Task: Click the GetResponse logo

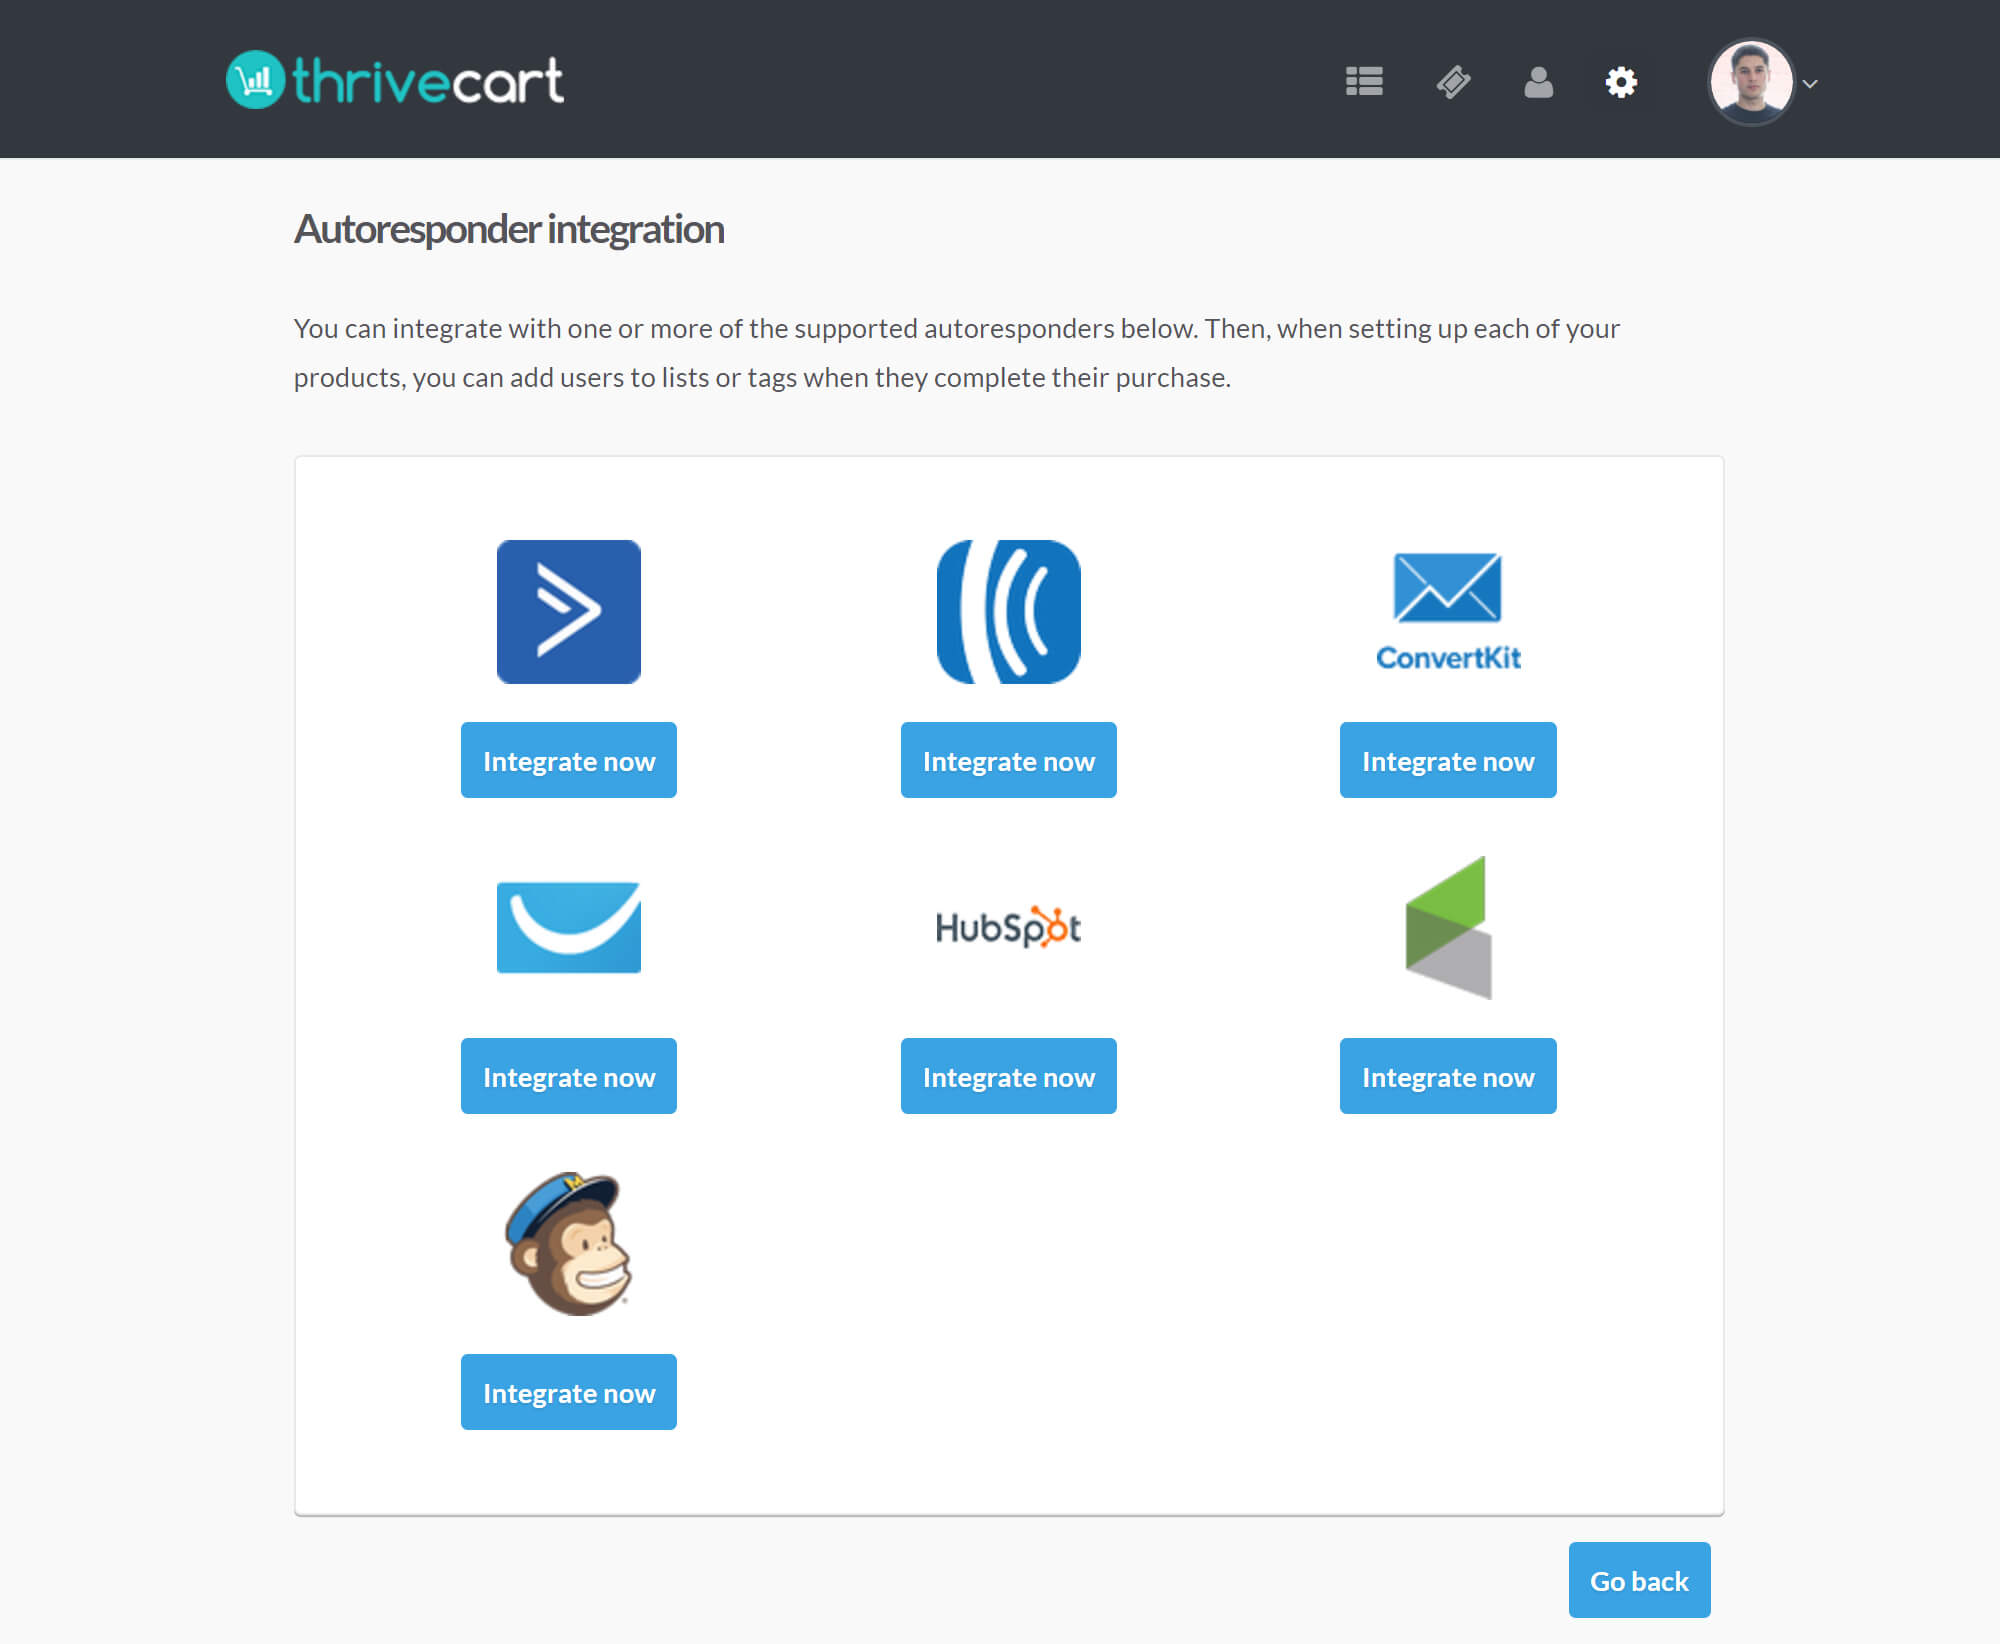Action: [569, 927]
